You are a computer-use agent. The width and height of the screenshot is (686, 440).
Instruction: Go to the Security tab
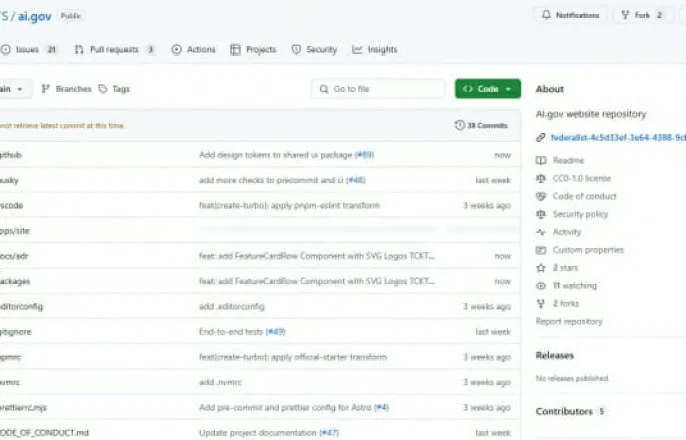point(315,49)
